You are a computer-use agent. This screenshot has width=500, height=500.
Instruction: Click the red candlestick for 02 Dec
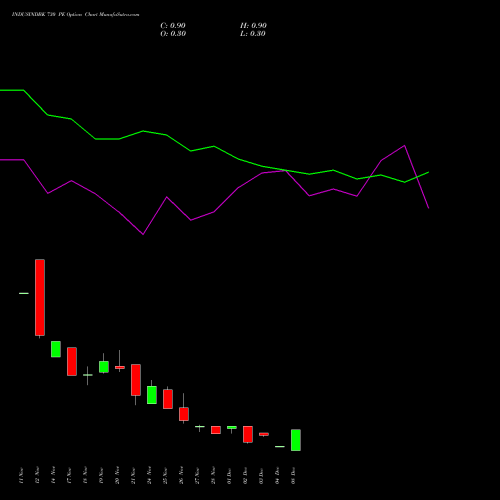(x=248, y=434)
